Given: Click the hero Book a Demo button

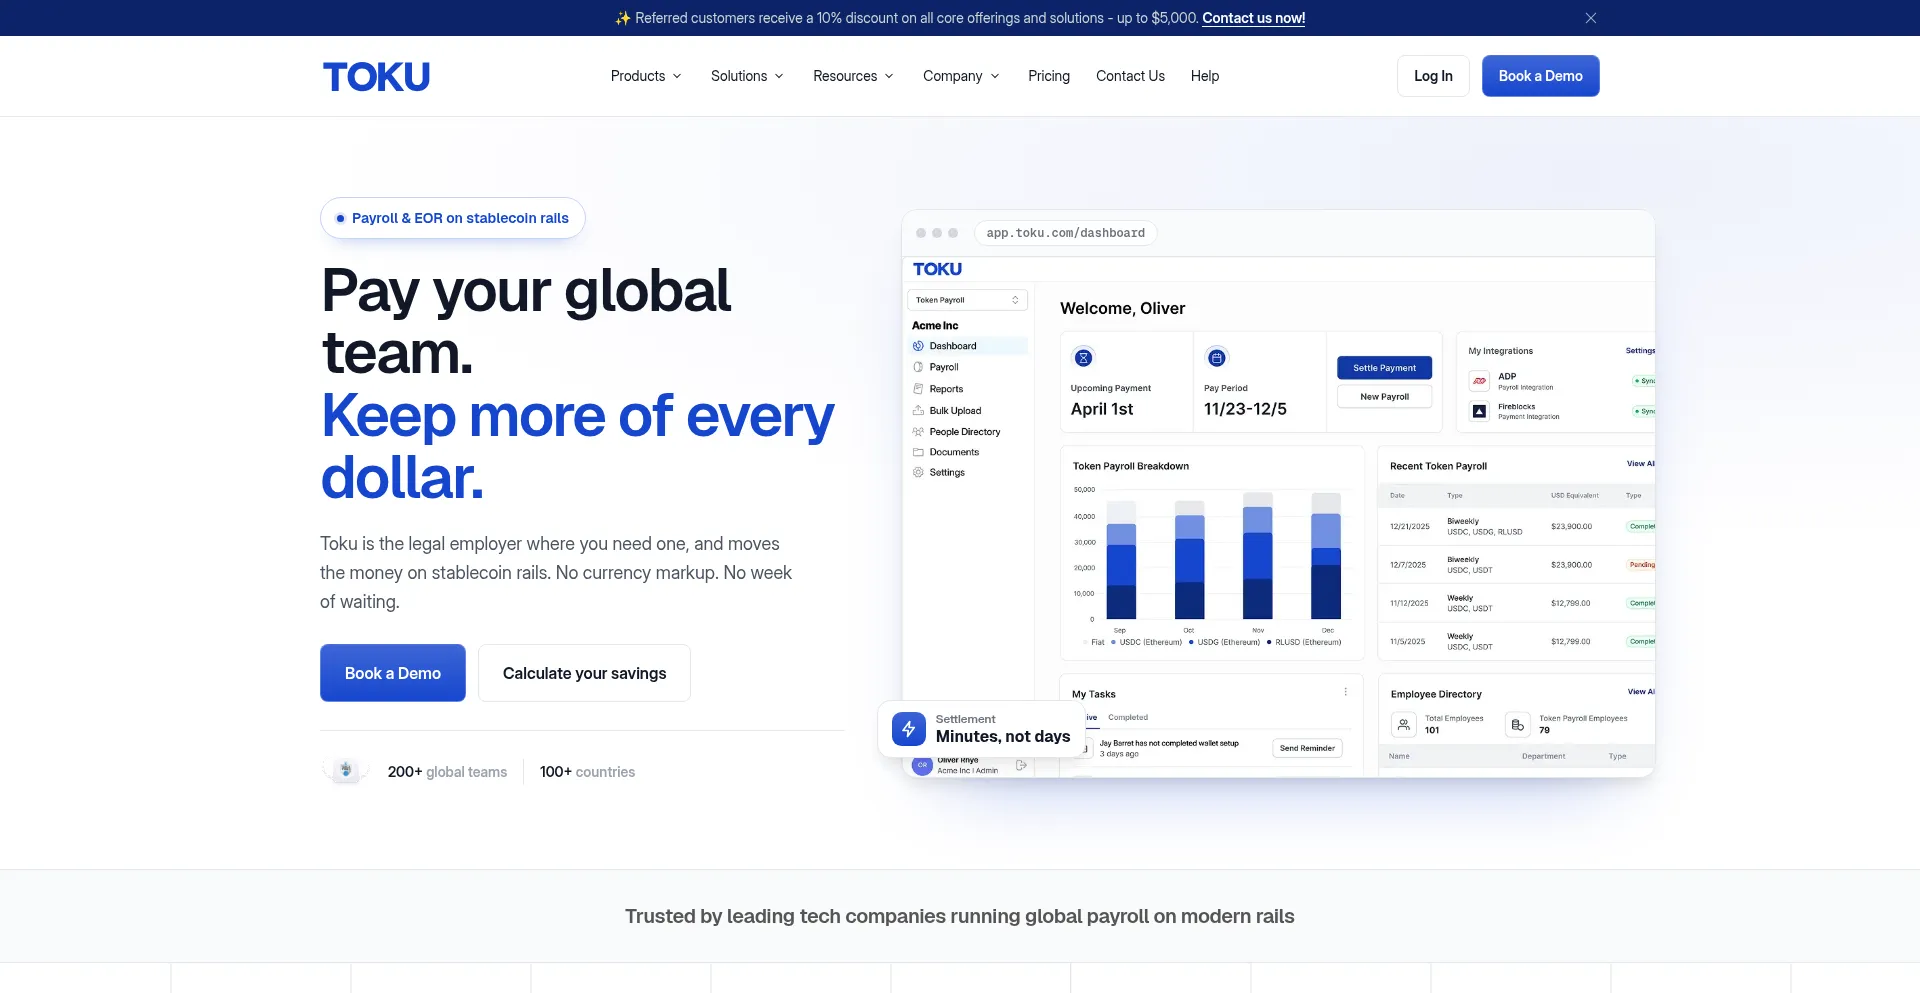Looking at the screenshot, I should click(393, 673).
